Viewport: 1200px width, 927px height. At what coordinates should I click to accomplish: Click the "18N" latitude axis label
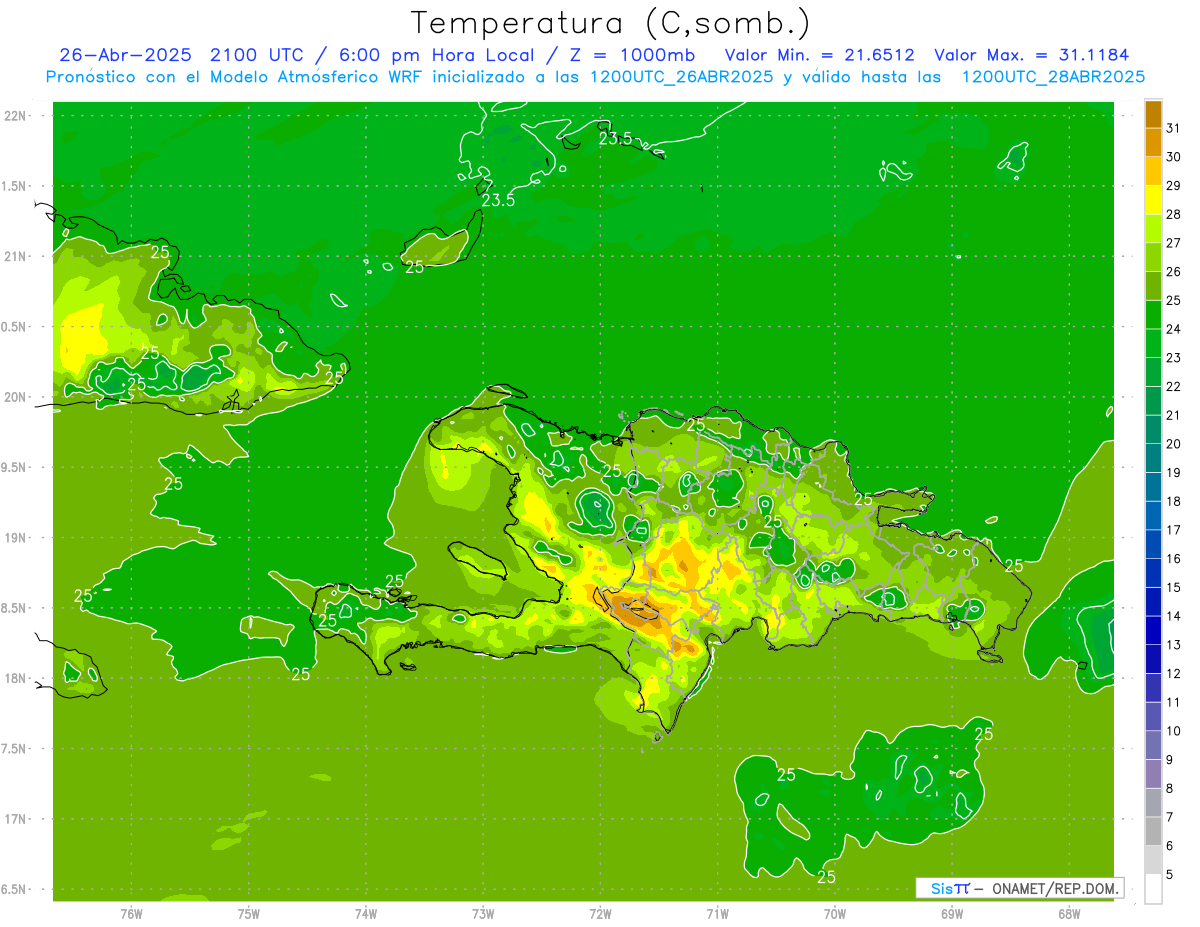(17, 678)
